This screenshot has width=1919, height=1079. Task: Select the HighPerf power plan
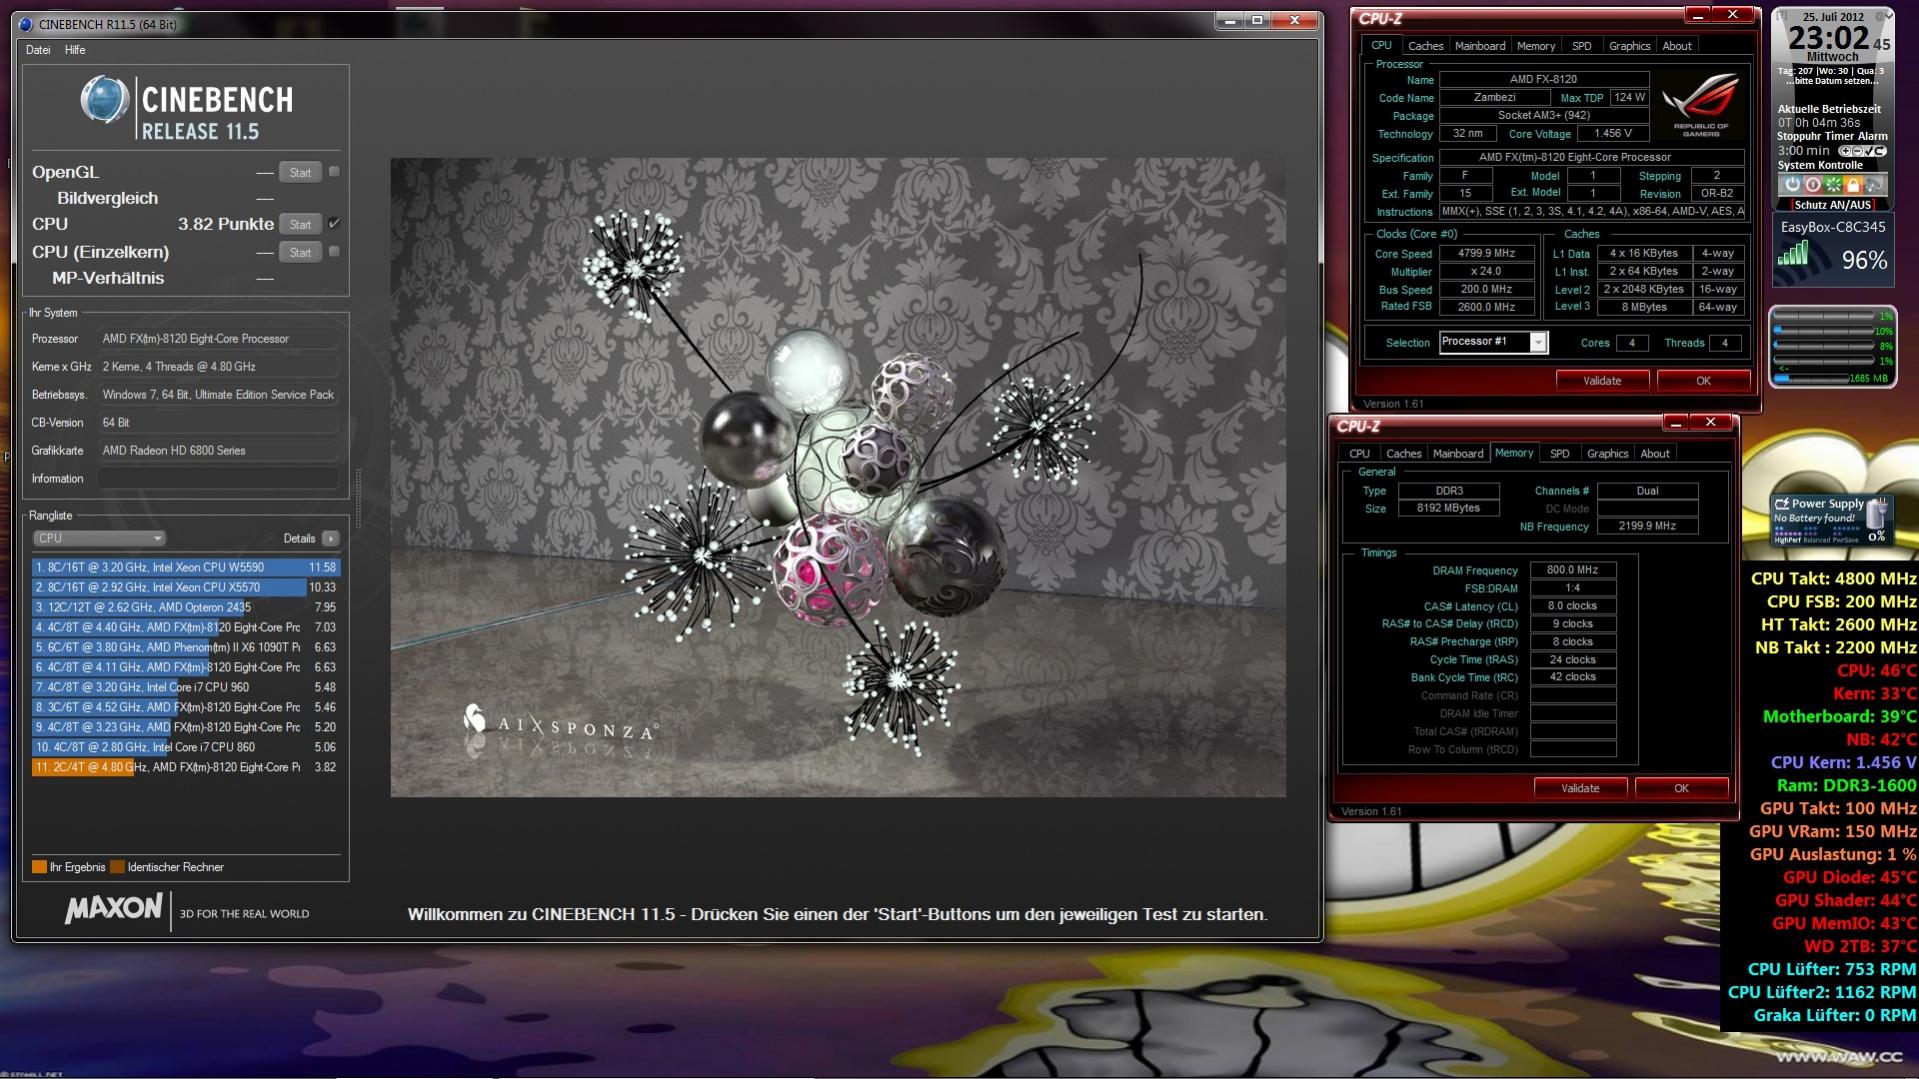click(1787, 540)
